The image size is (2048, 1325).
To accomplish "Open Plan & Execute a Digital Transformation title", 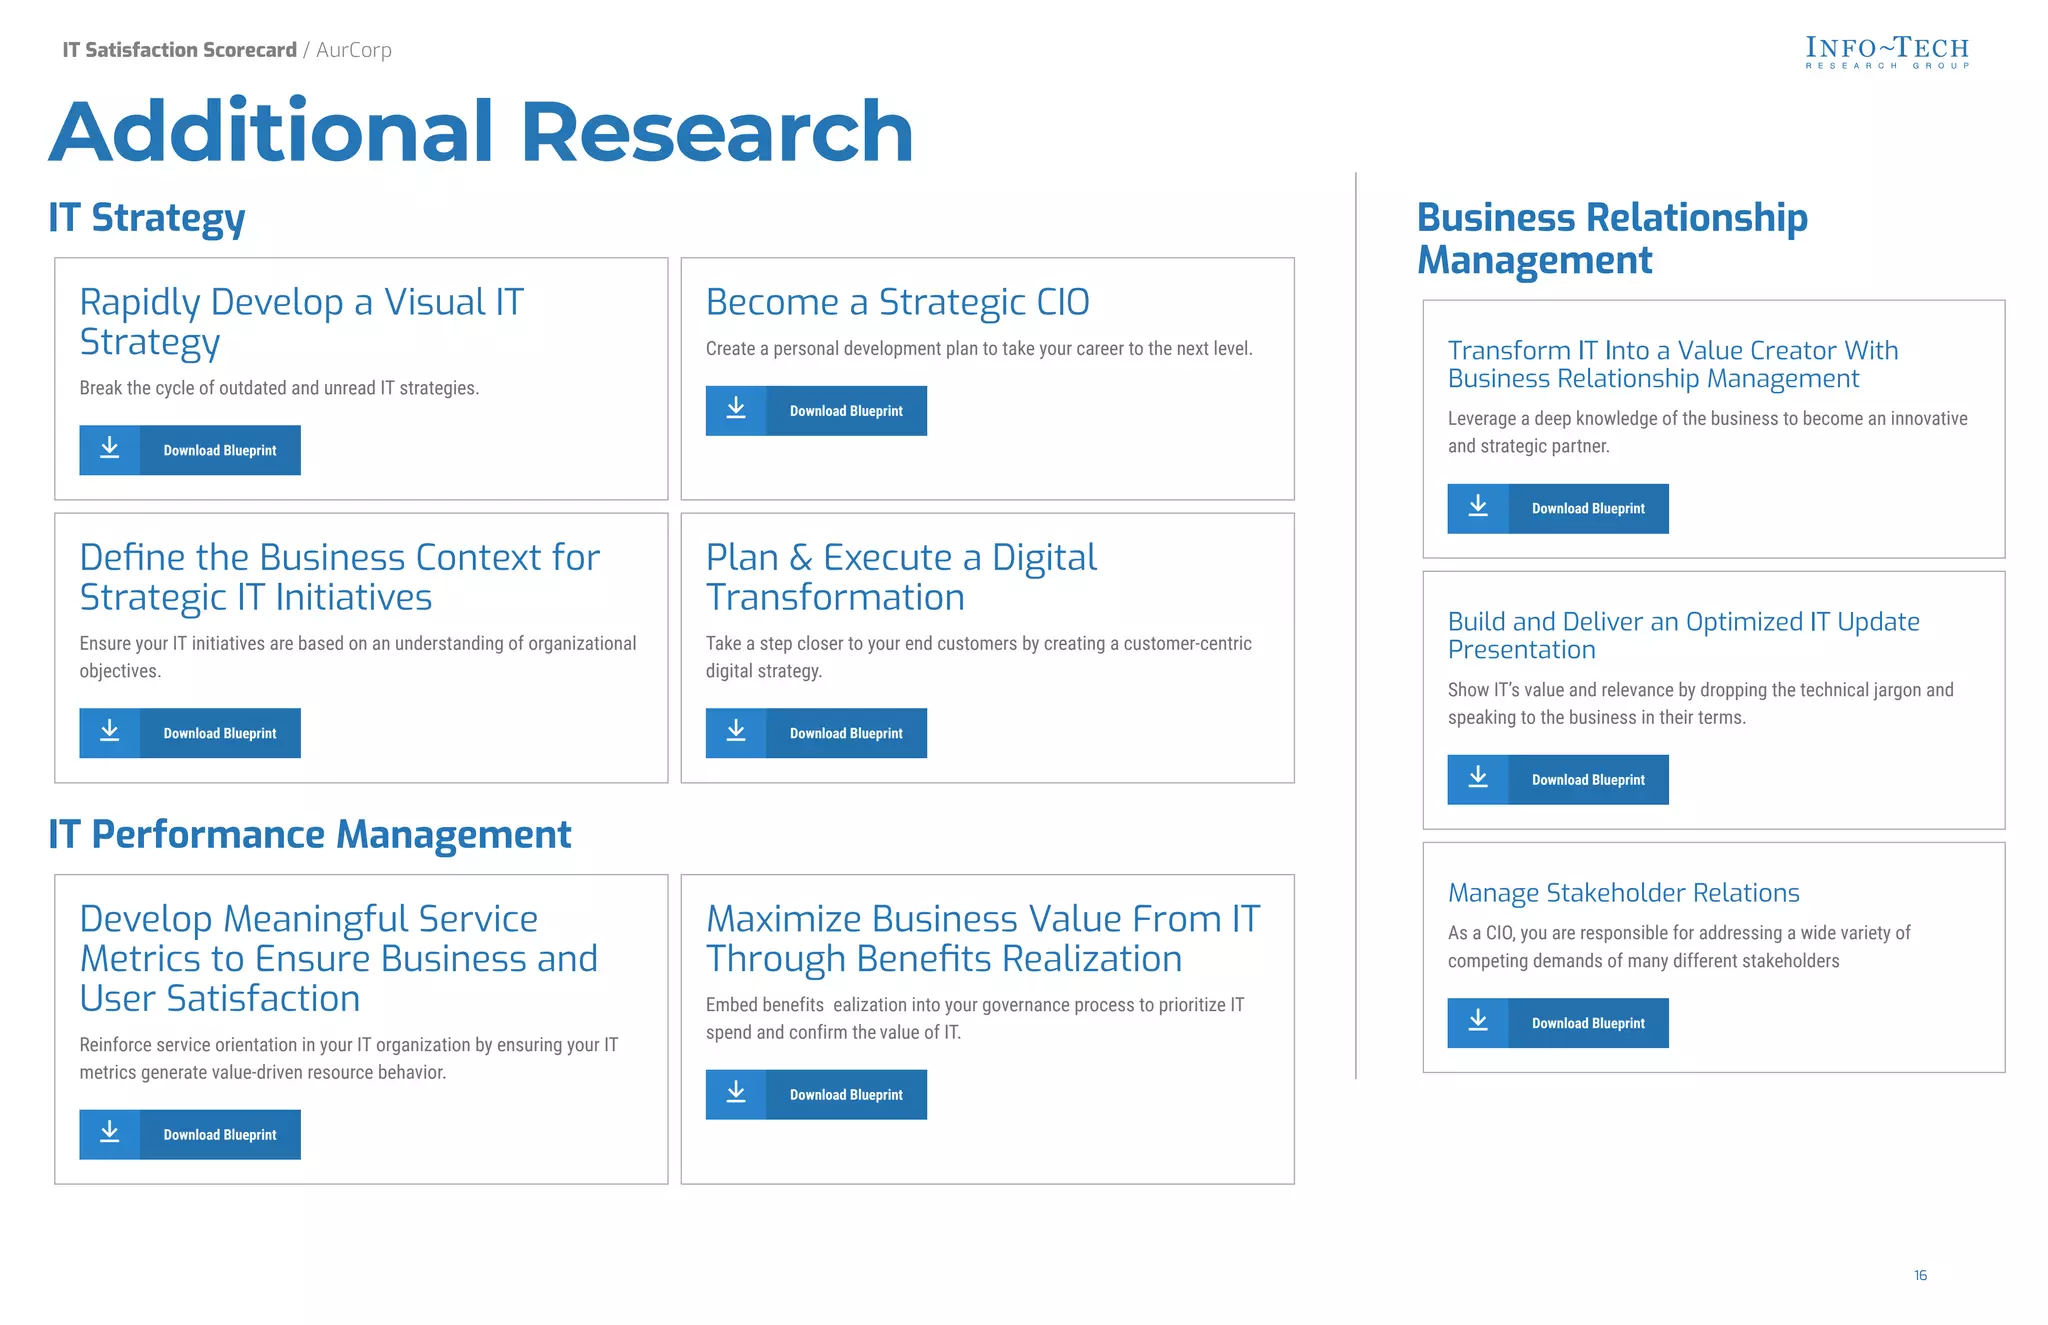I will tap(901, 577).
